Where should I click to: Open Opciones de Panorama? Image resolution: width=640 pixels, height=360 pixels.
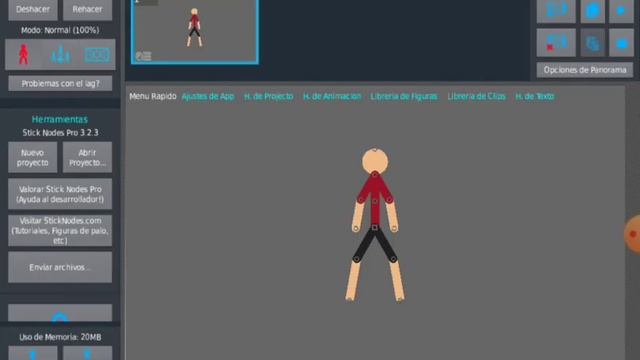point(585,70)
